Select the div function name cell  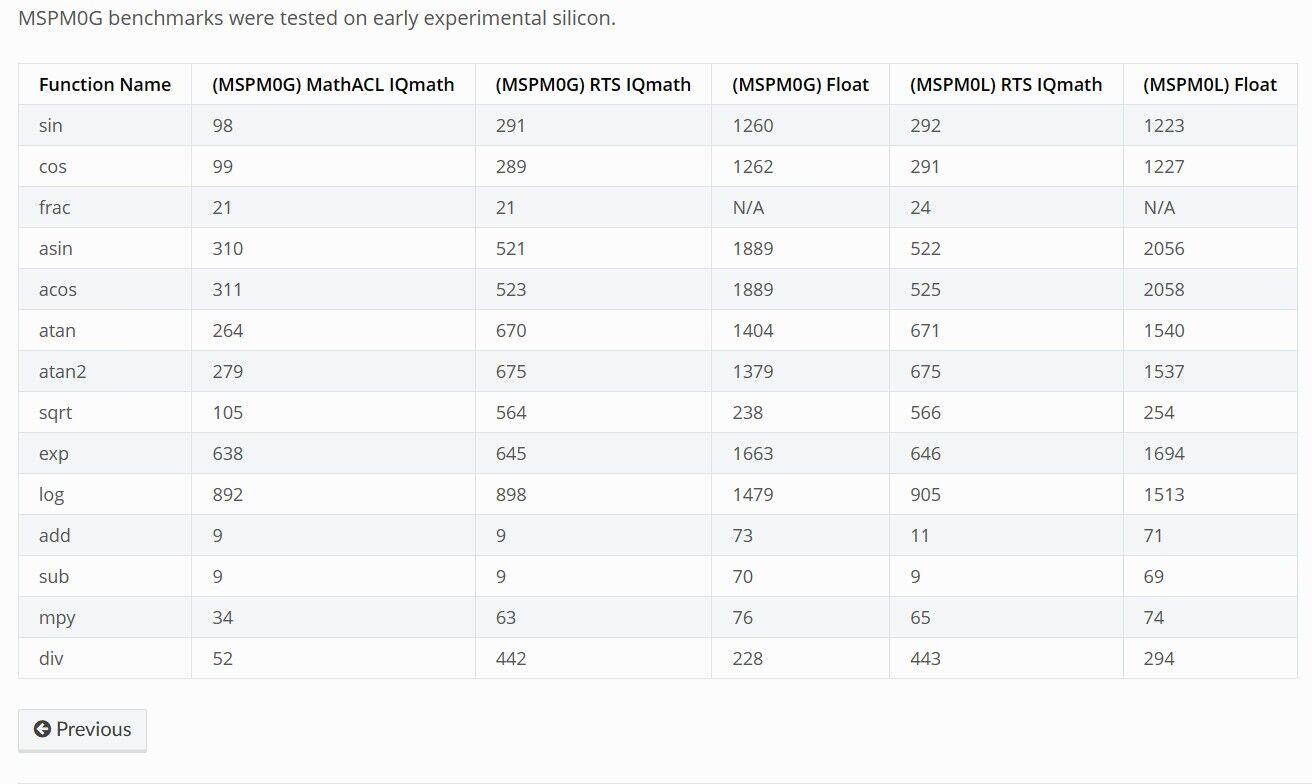tap(52, 659)
